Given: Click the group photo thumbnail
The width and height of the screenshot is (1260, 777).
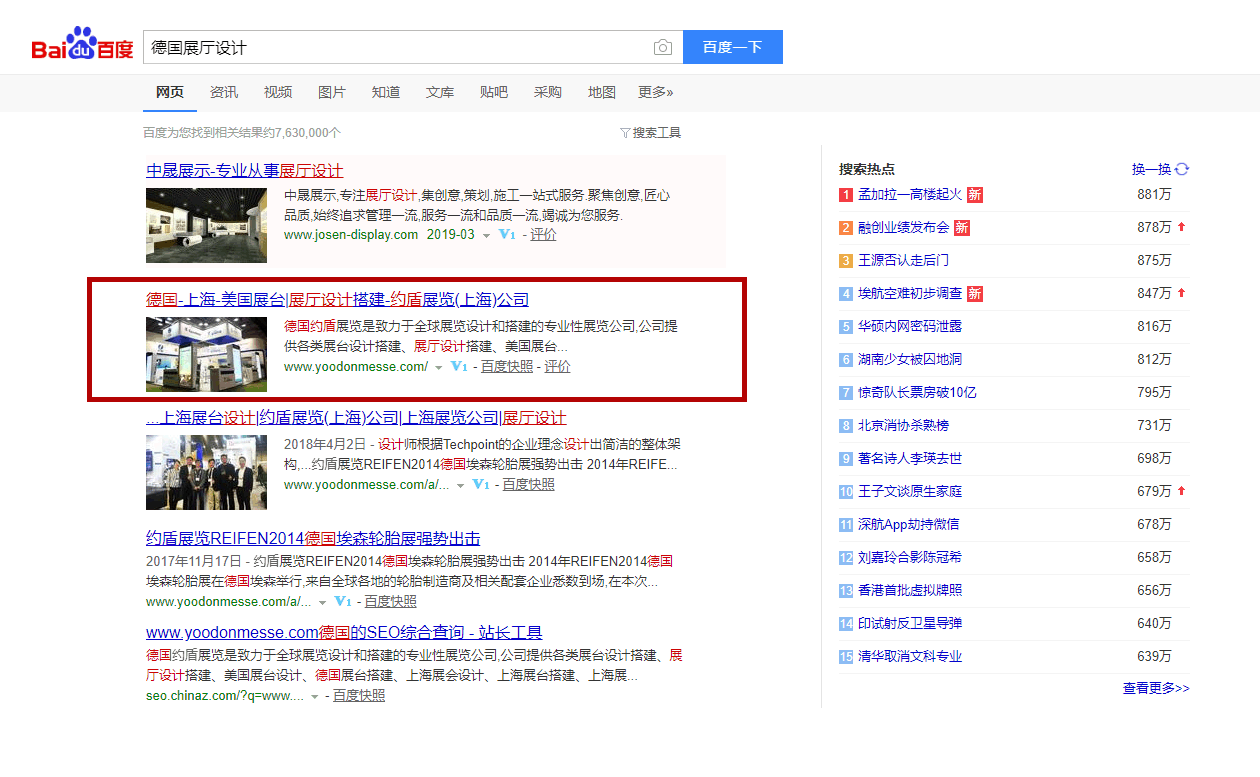Looking at the screenshot, I should click(206, 472).
